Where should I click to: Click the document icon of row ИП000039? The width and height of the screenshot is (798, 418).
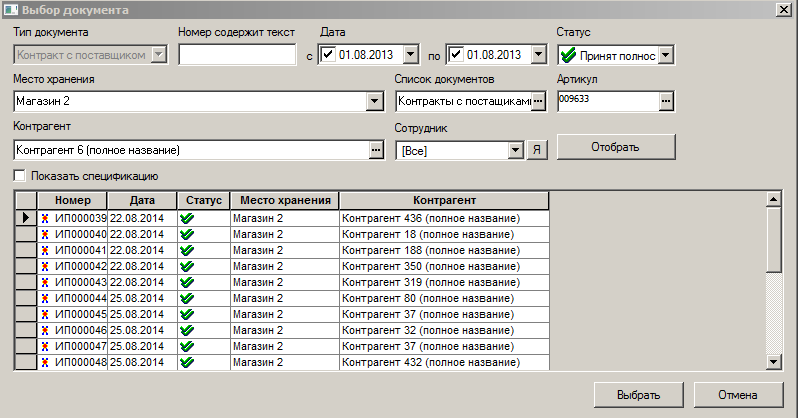45,218
